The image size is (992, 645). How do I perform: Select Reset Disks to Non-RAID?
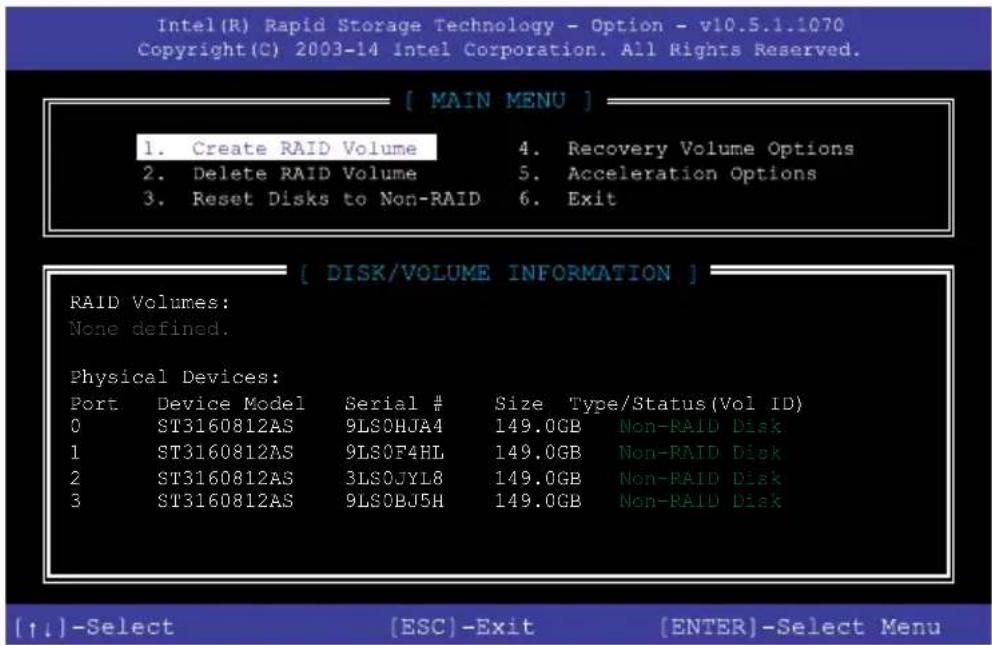click(311, 199)
